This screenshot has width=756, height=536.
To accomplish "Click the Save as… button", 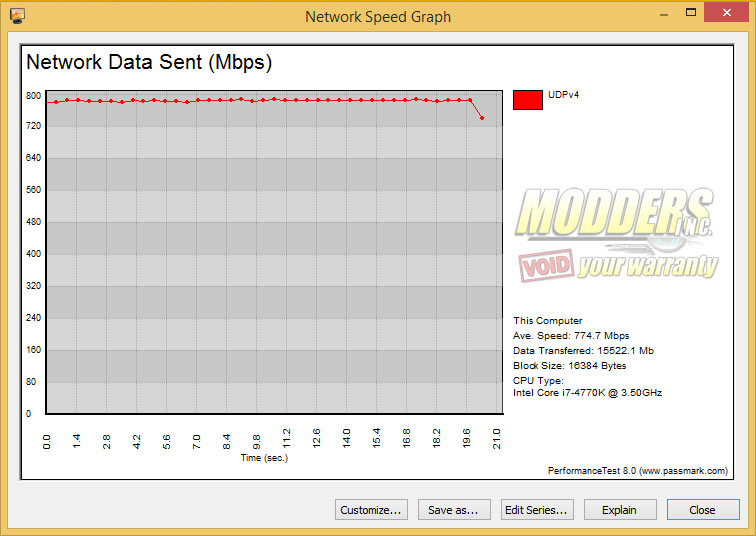I will pyautogui.click(x=454, y=509).
